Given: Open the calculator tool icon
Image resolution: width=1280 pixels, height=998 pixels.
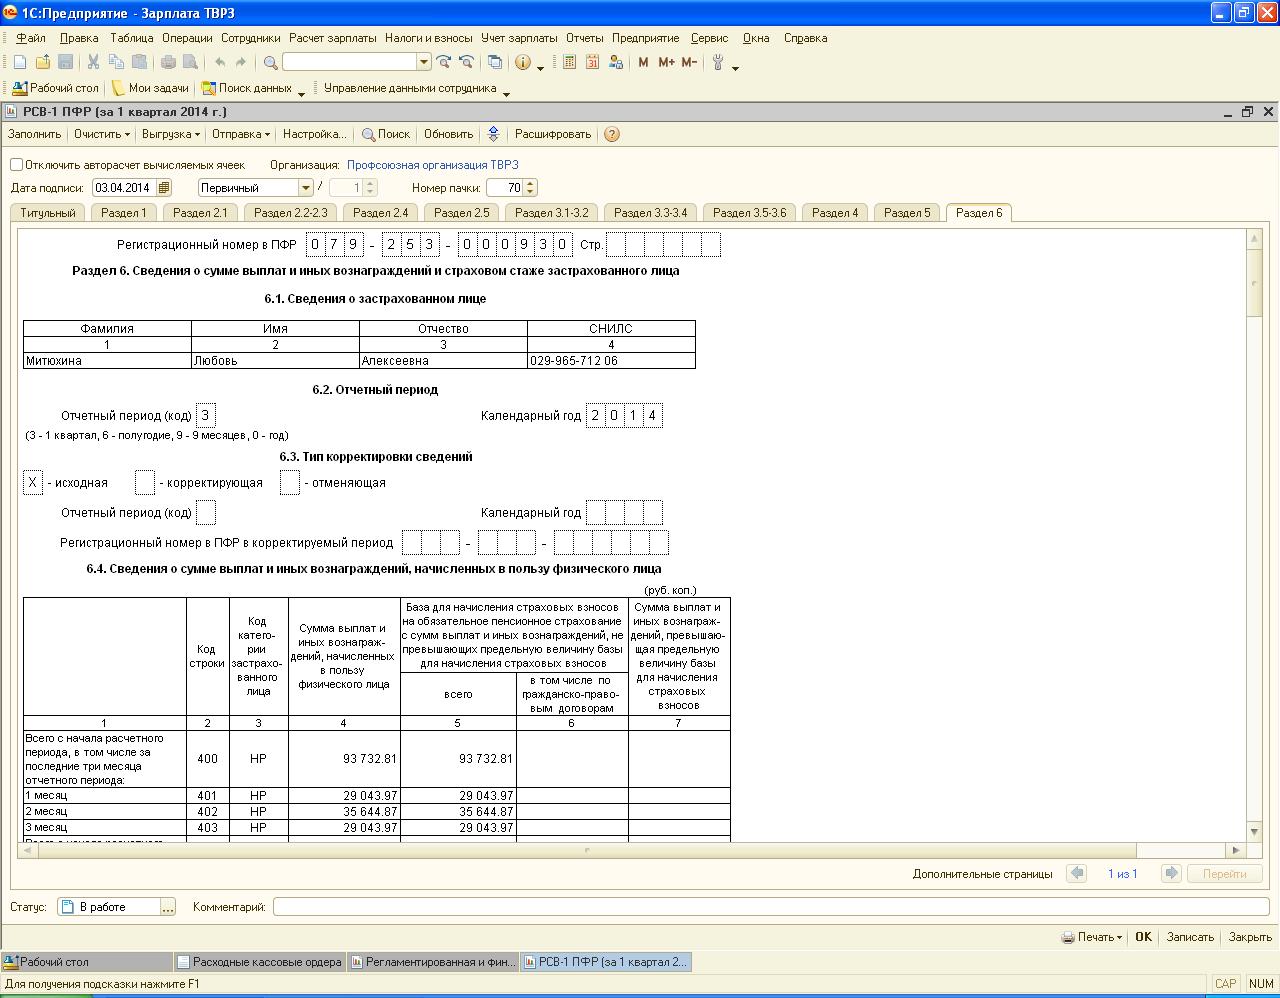Looking at the screenshot, I should pos(569,62).
